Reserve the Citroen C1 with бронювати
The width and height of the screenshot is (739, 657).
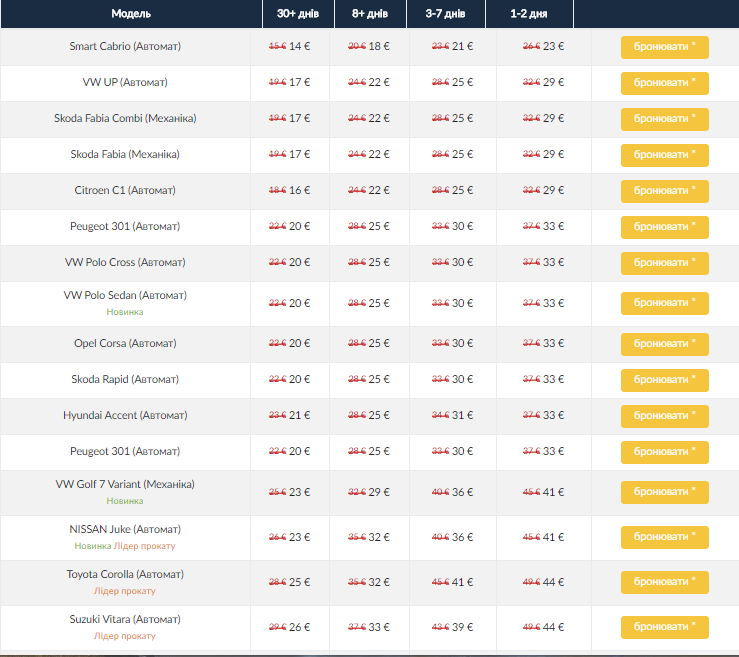click(x=664, y=191)
